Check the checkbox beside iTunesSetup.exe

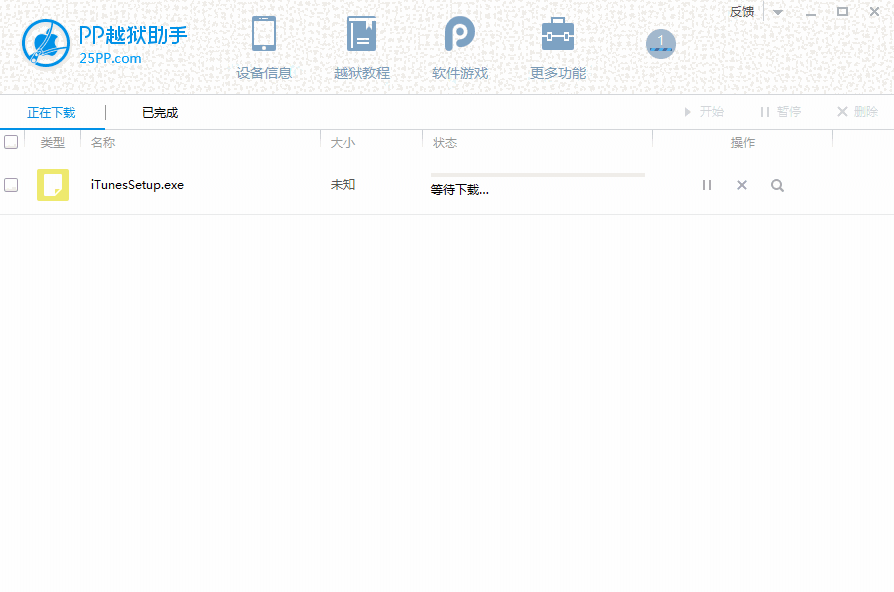point(11,184)
